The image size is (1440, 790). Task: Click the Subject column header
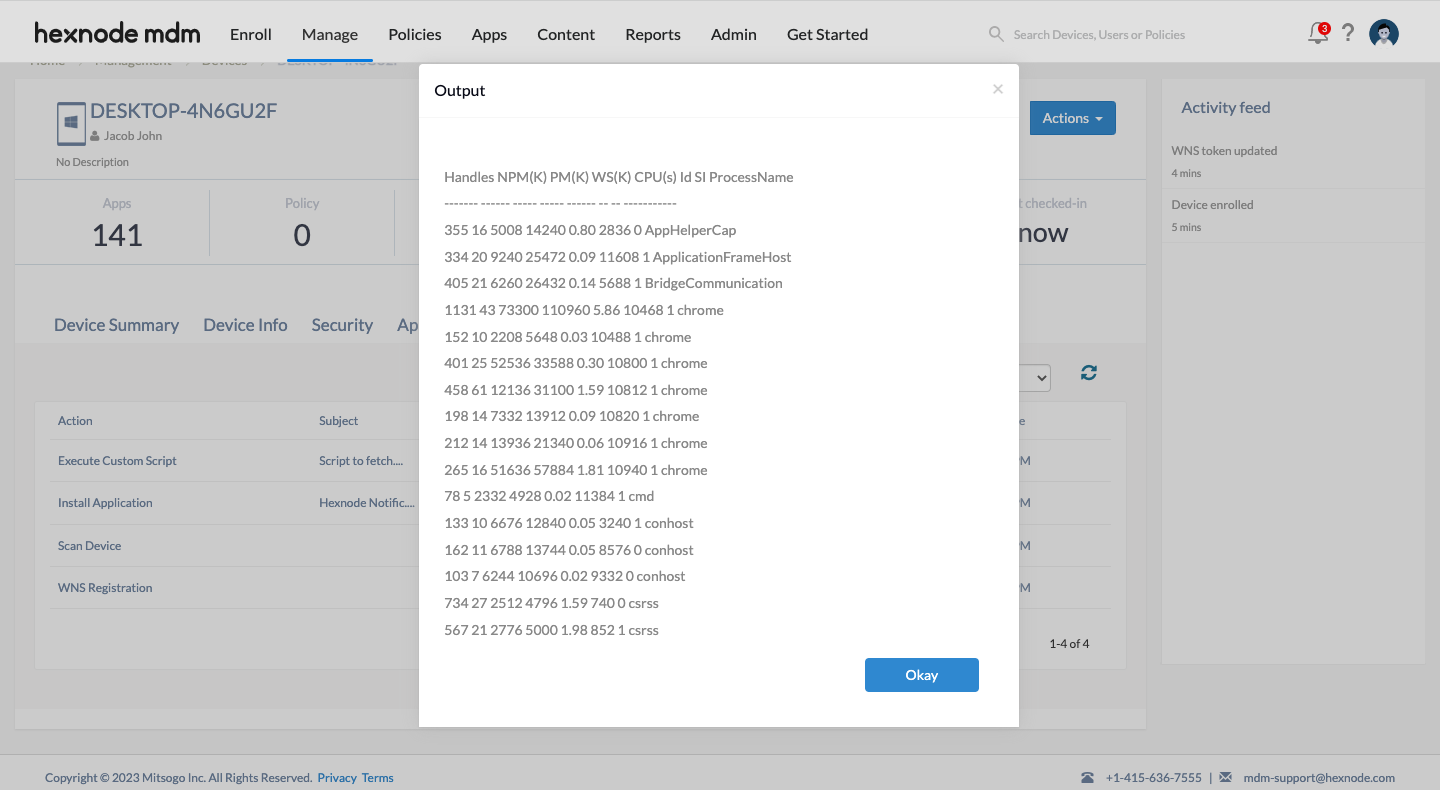tap(338, 421)
